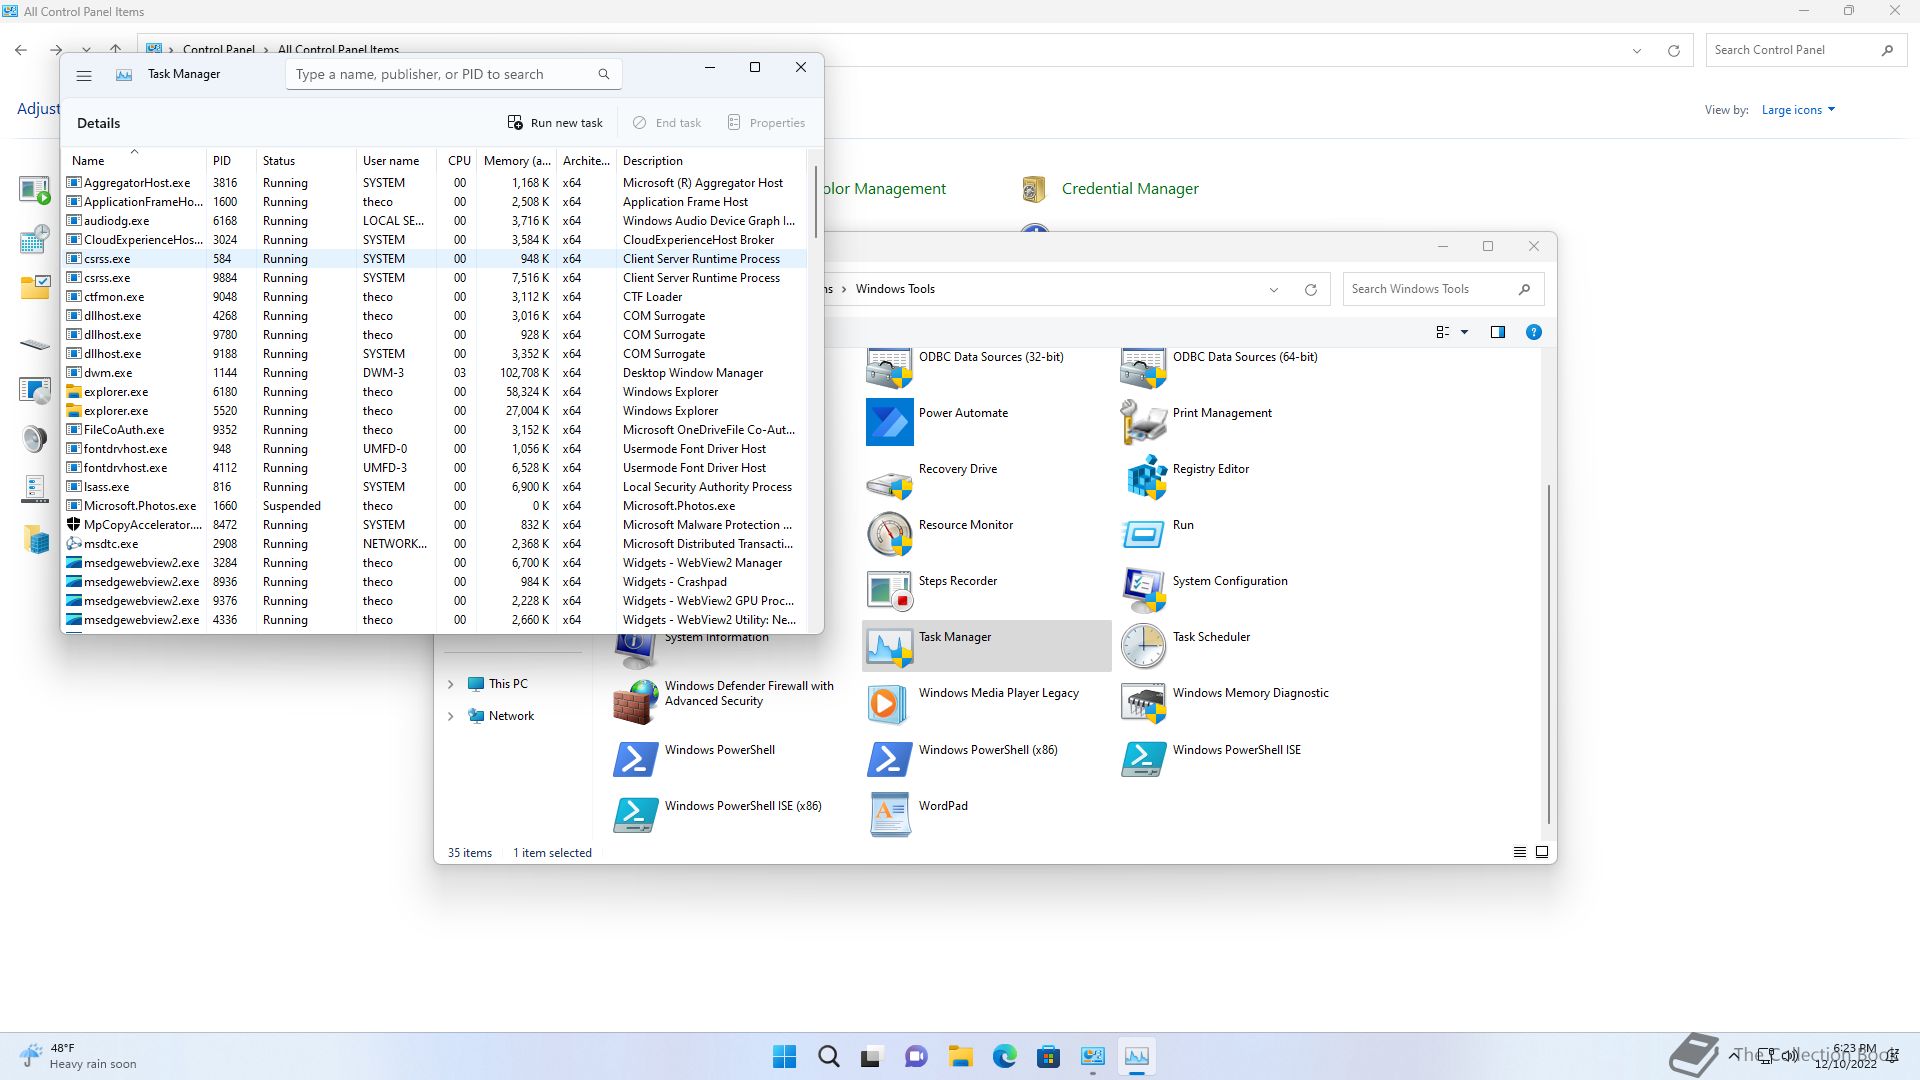
Task: Toggle preview pane in Windows Tools
Action: [1497, 332]
